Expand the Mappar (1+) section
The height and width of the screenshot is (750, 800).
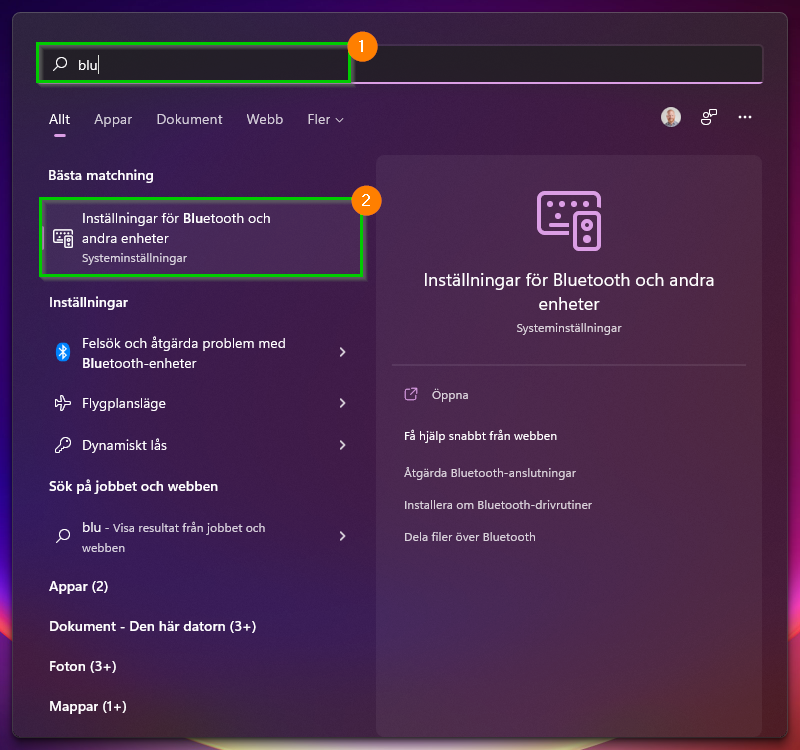[88, 706]
